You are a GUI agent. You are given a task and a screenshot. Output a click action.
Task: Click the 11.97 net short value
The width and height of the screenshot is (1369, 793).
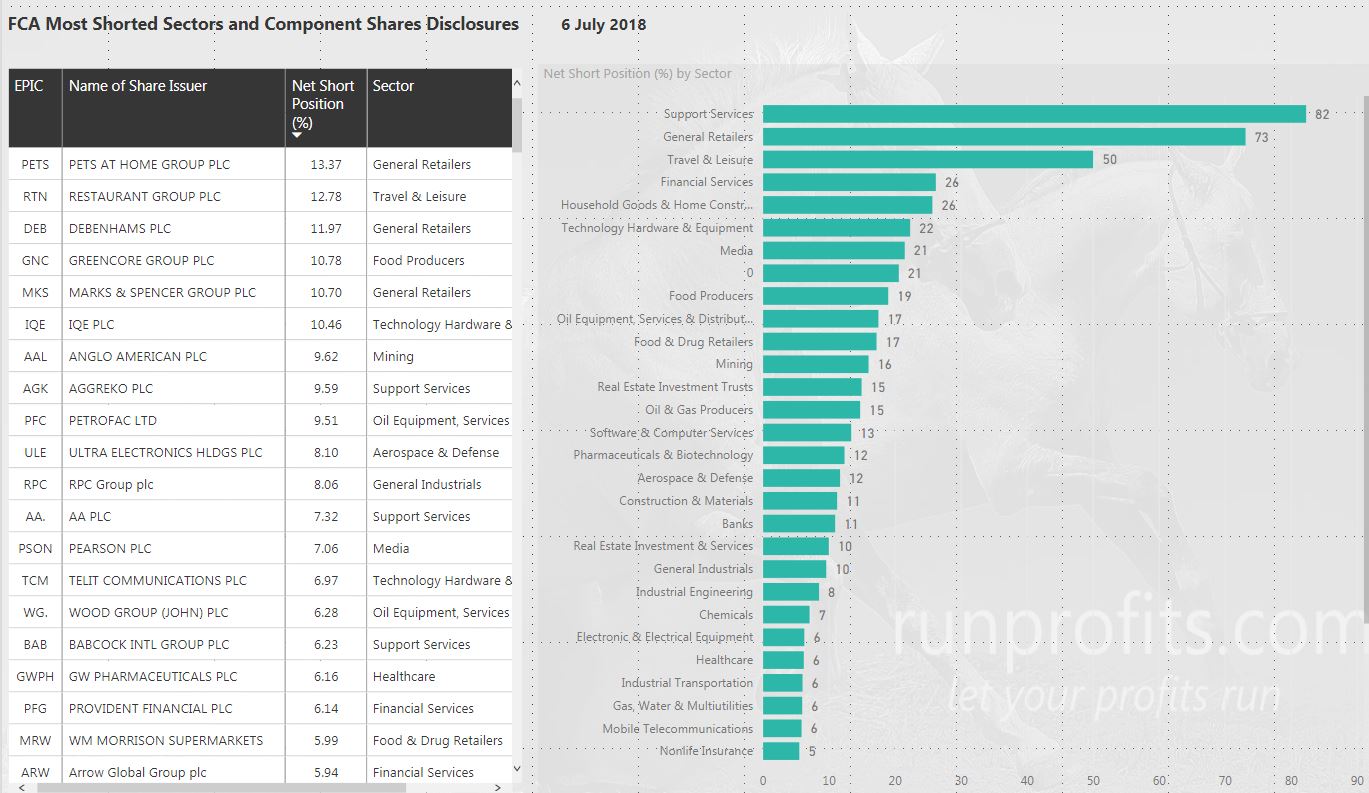point(326,228)
